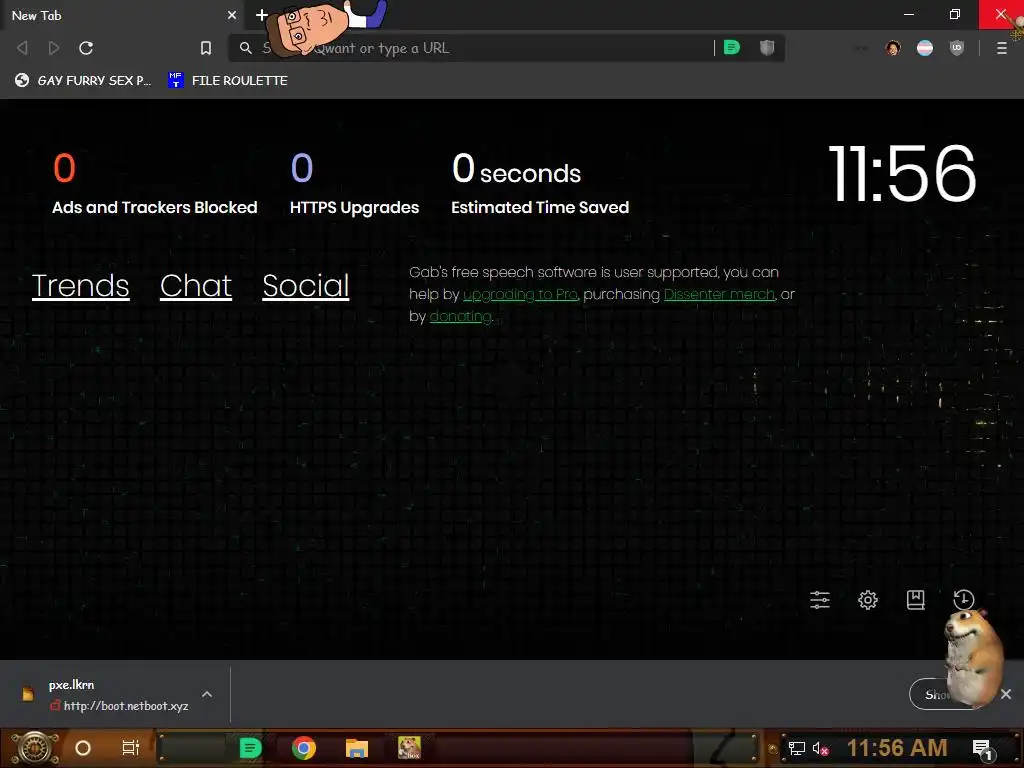Open Task View in taskbar
Image resolution: width=1024 pixels, height=768 pixels.
click(x=131, y=748)
